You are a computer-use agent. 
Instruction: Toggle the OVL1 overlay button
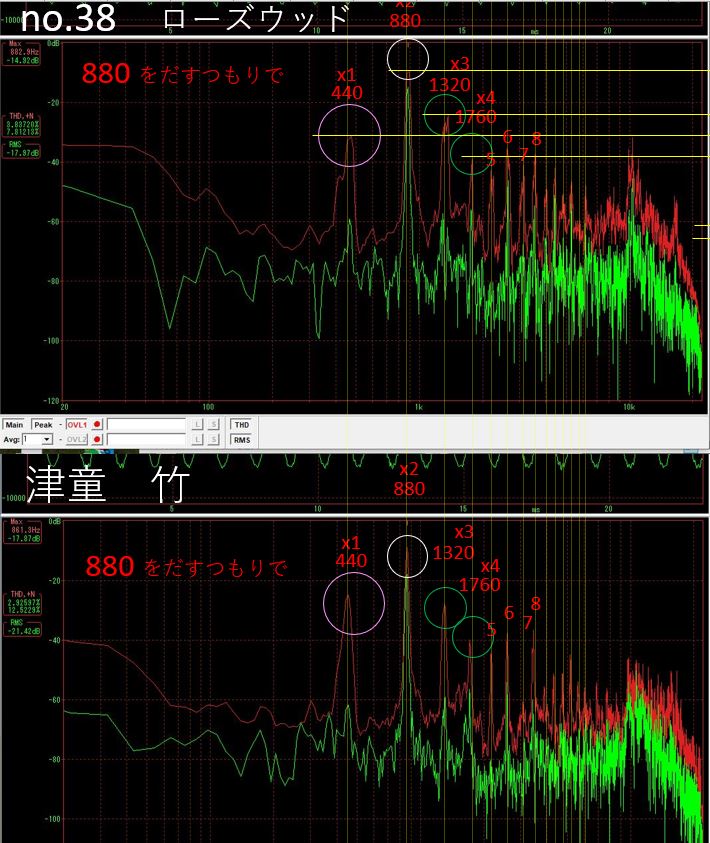[x=76, y=424]
